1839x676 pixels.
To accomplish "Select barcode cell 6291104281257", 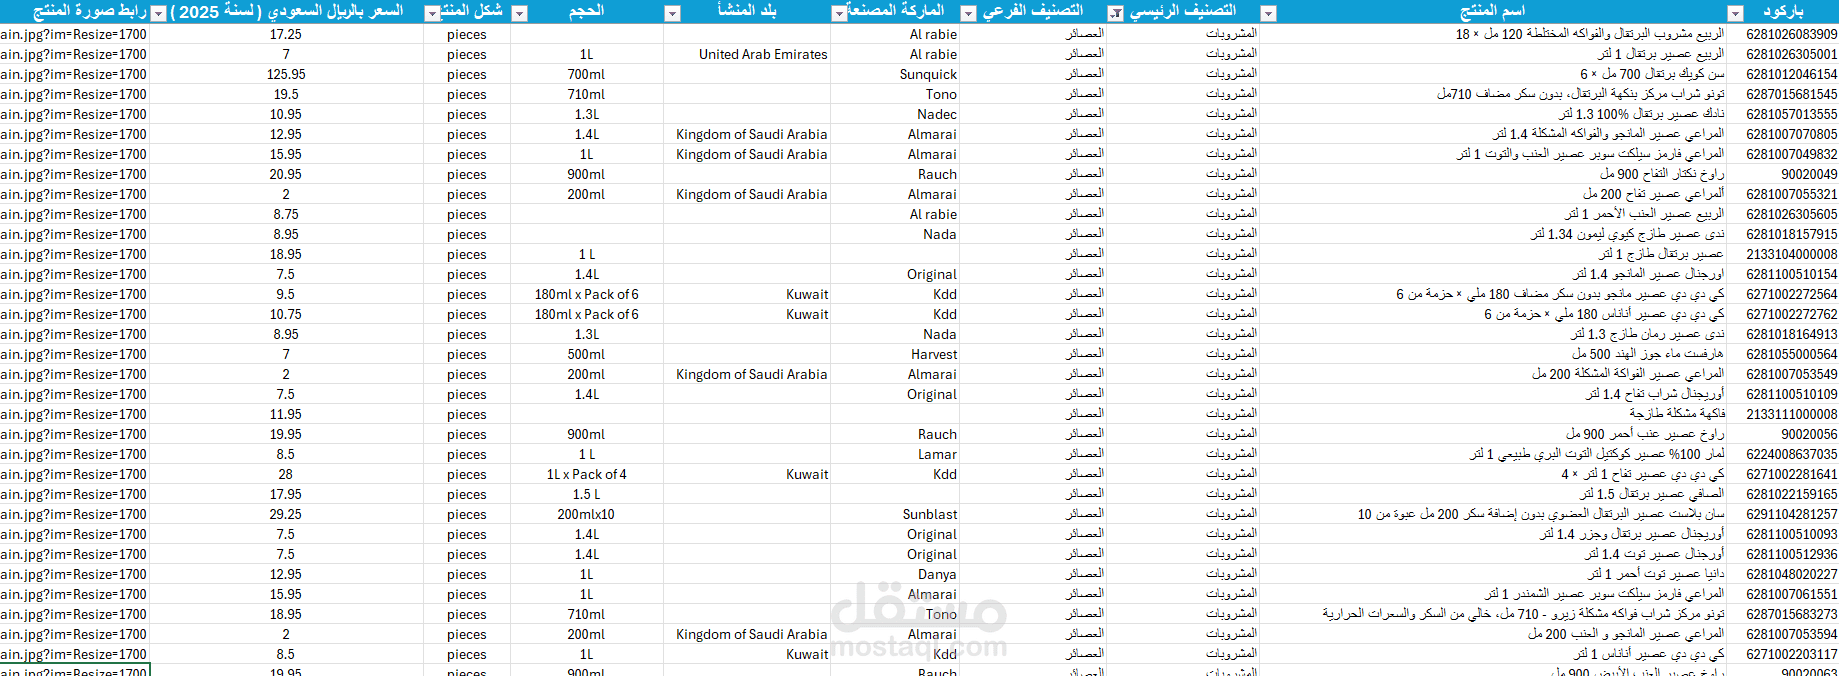I will pos(1783,514).
